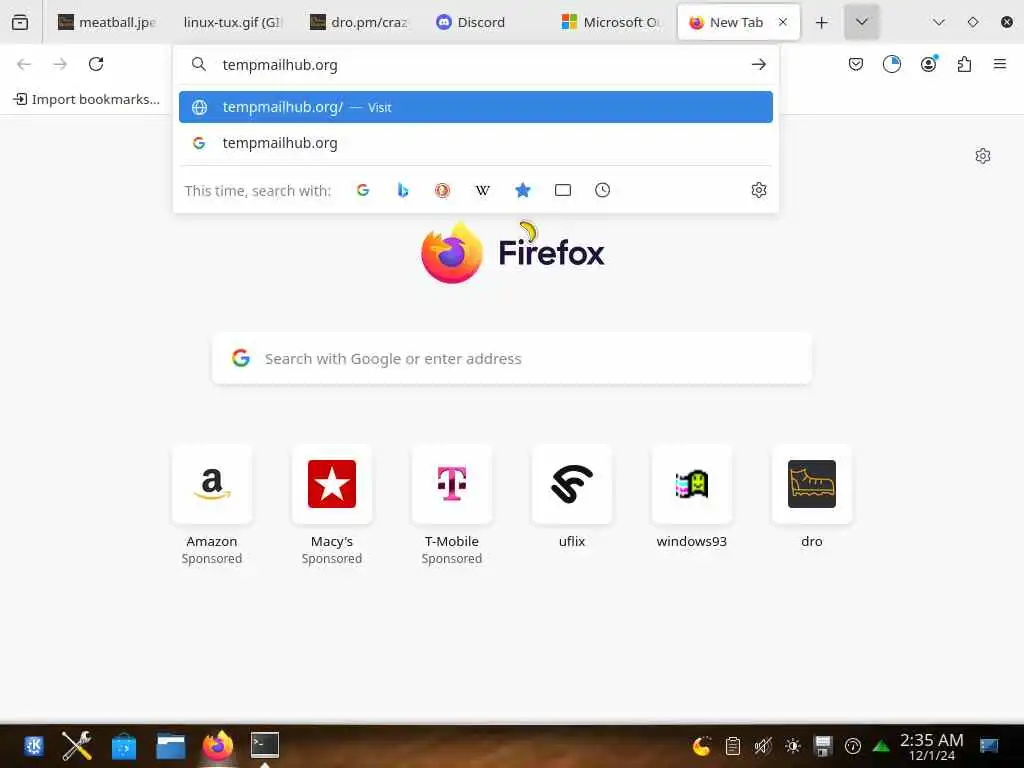Open the clock showing 2:35 AM
The height and width of the screenshot is (768, 1024).
[x=931, y=746]
